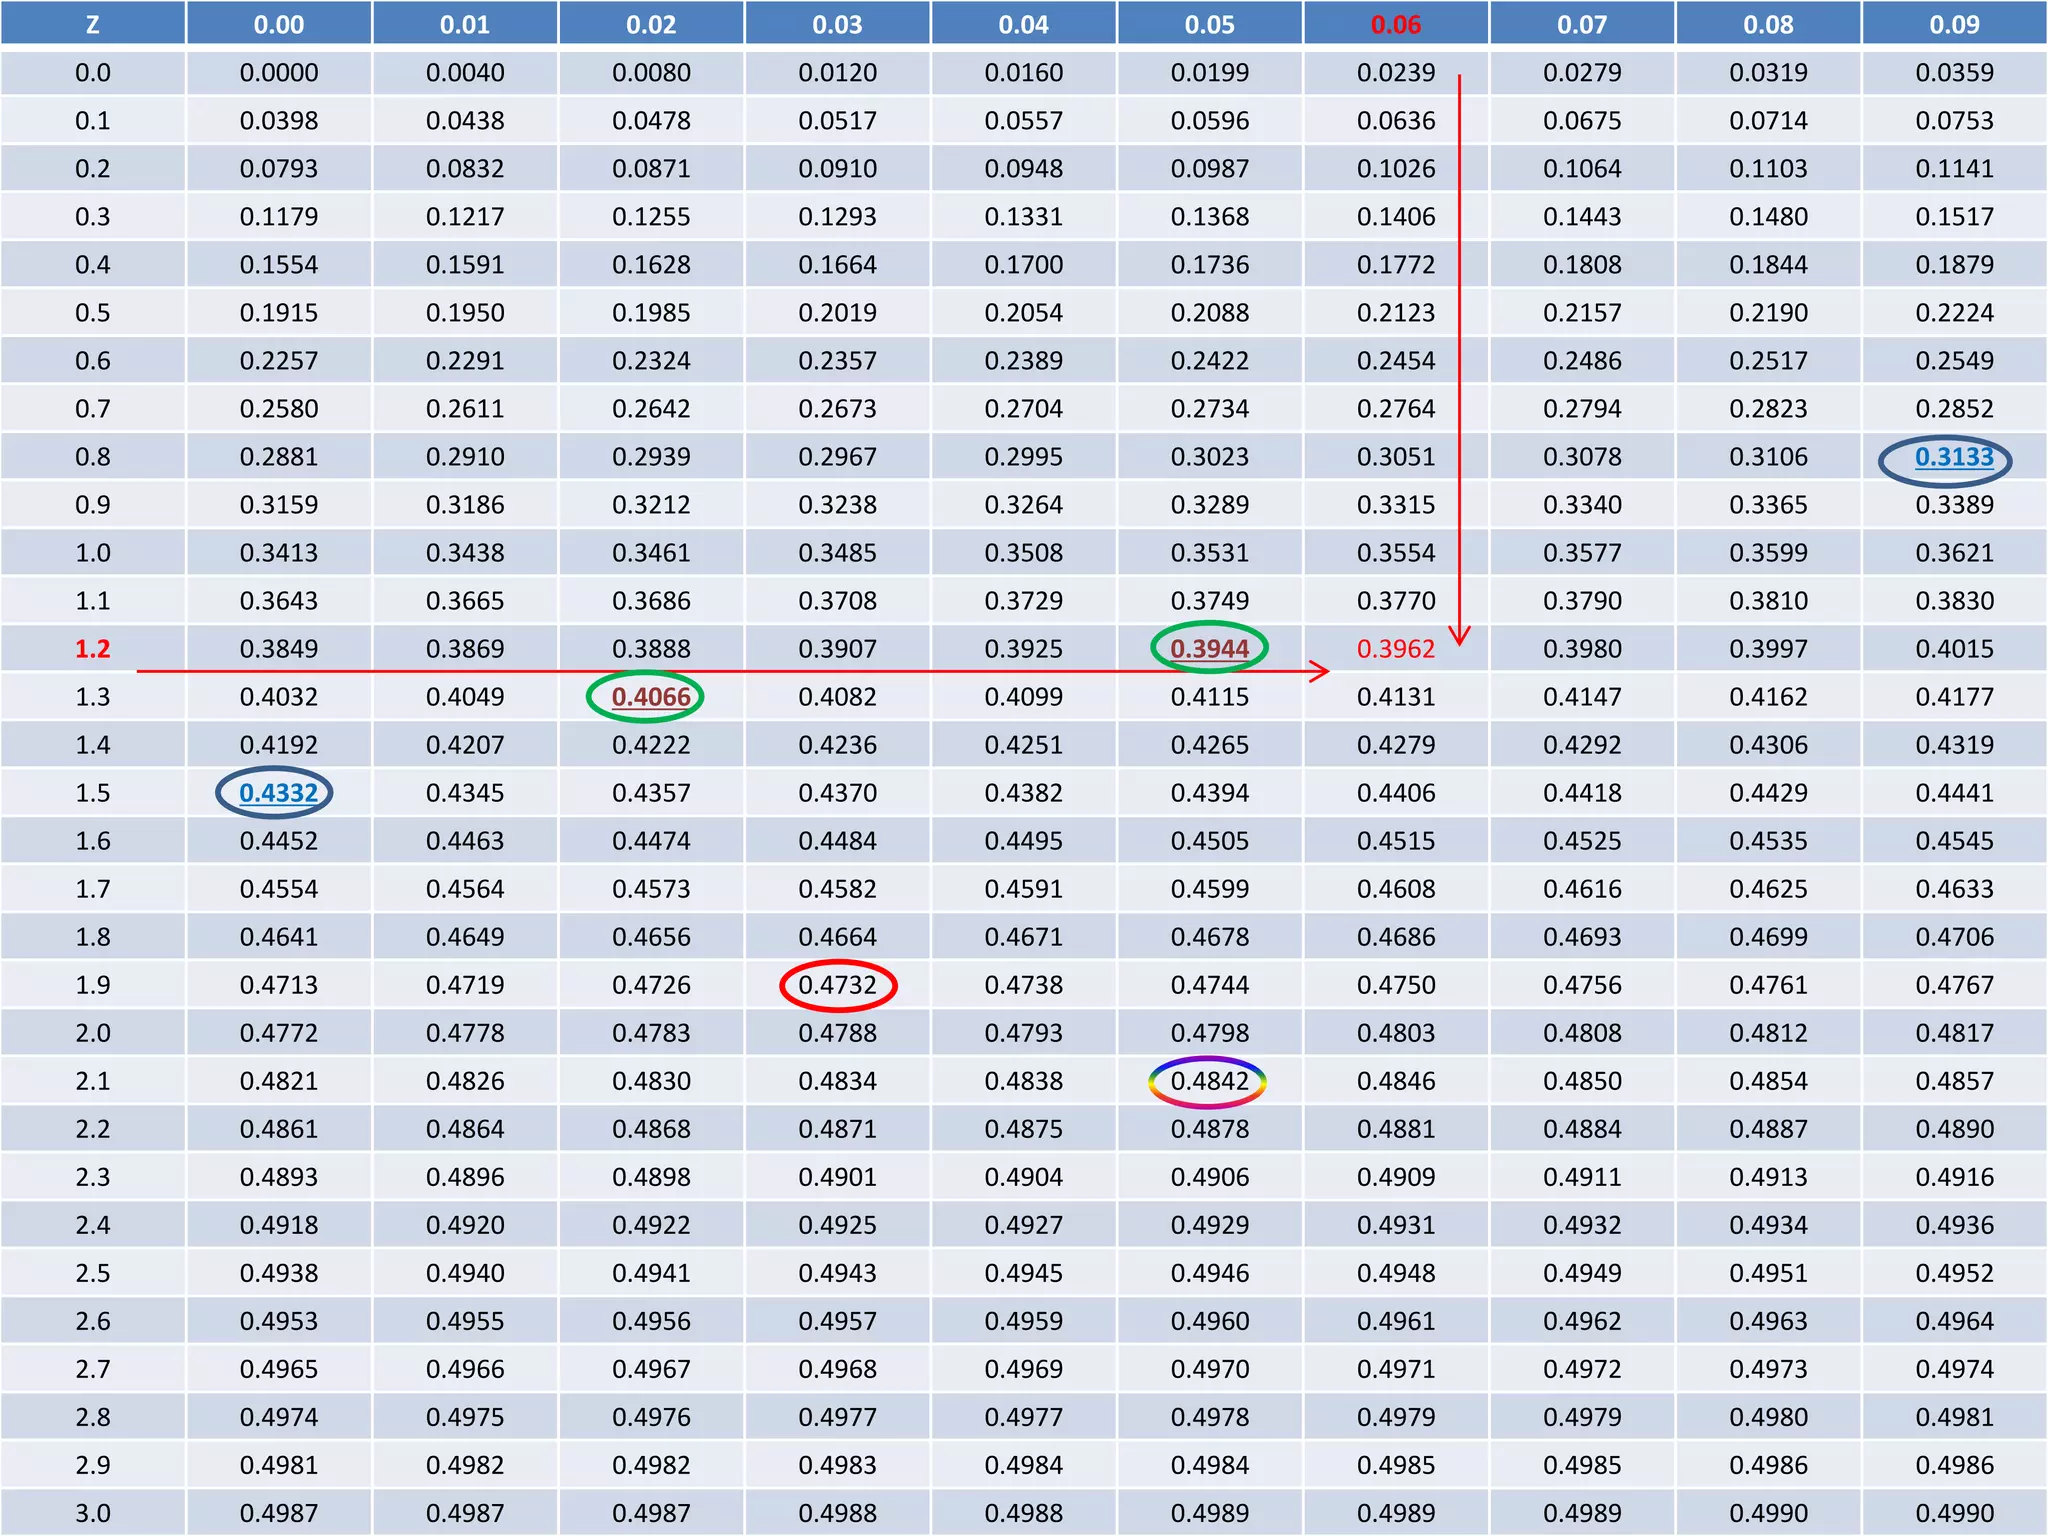Click the blue-circled 0.3133 link
2048x1536 pixels.
coord(1954,457)
